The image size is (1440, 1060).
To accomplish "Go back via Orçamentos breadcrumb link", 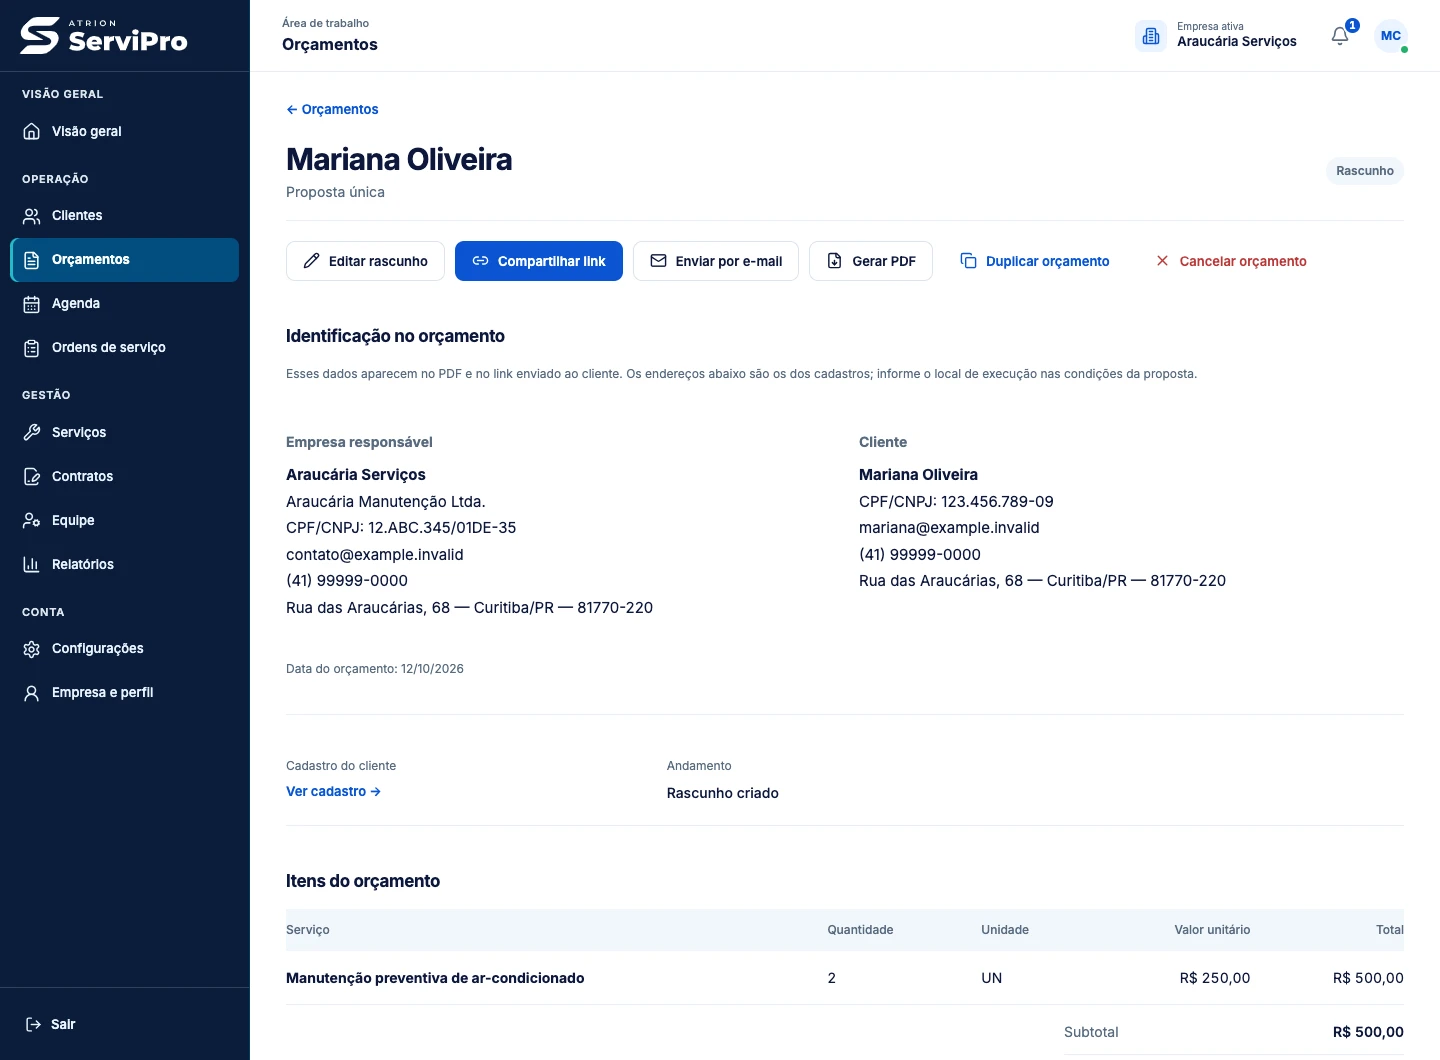I will coord(332,109).
